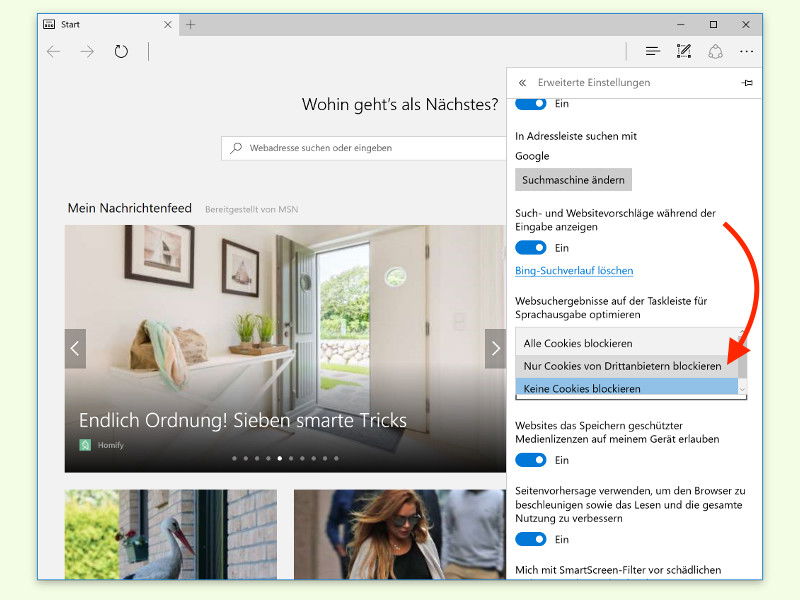Select the last carousel dot
The height and width of the screenshot is (600, 800).
coord(336,458)
